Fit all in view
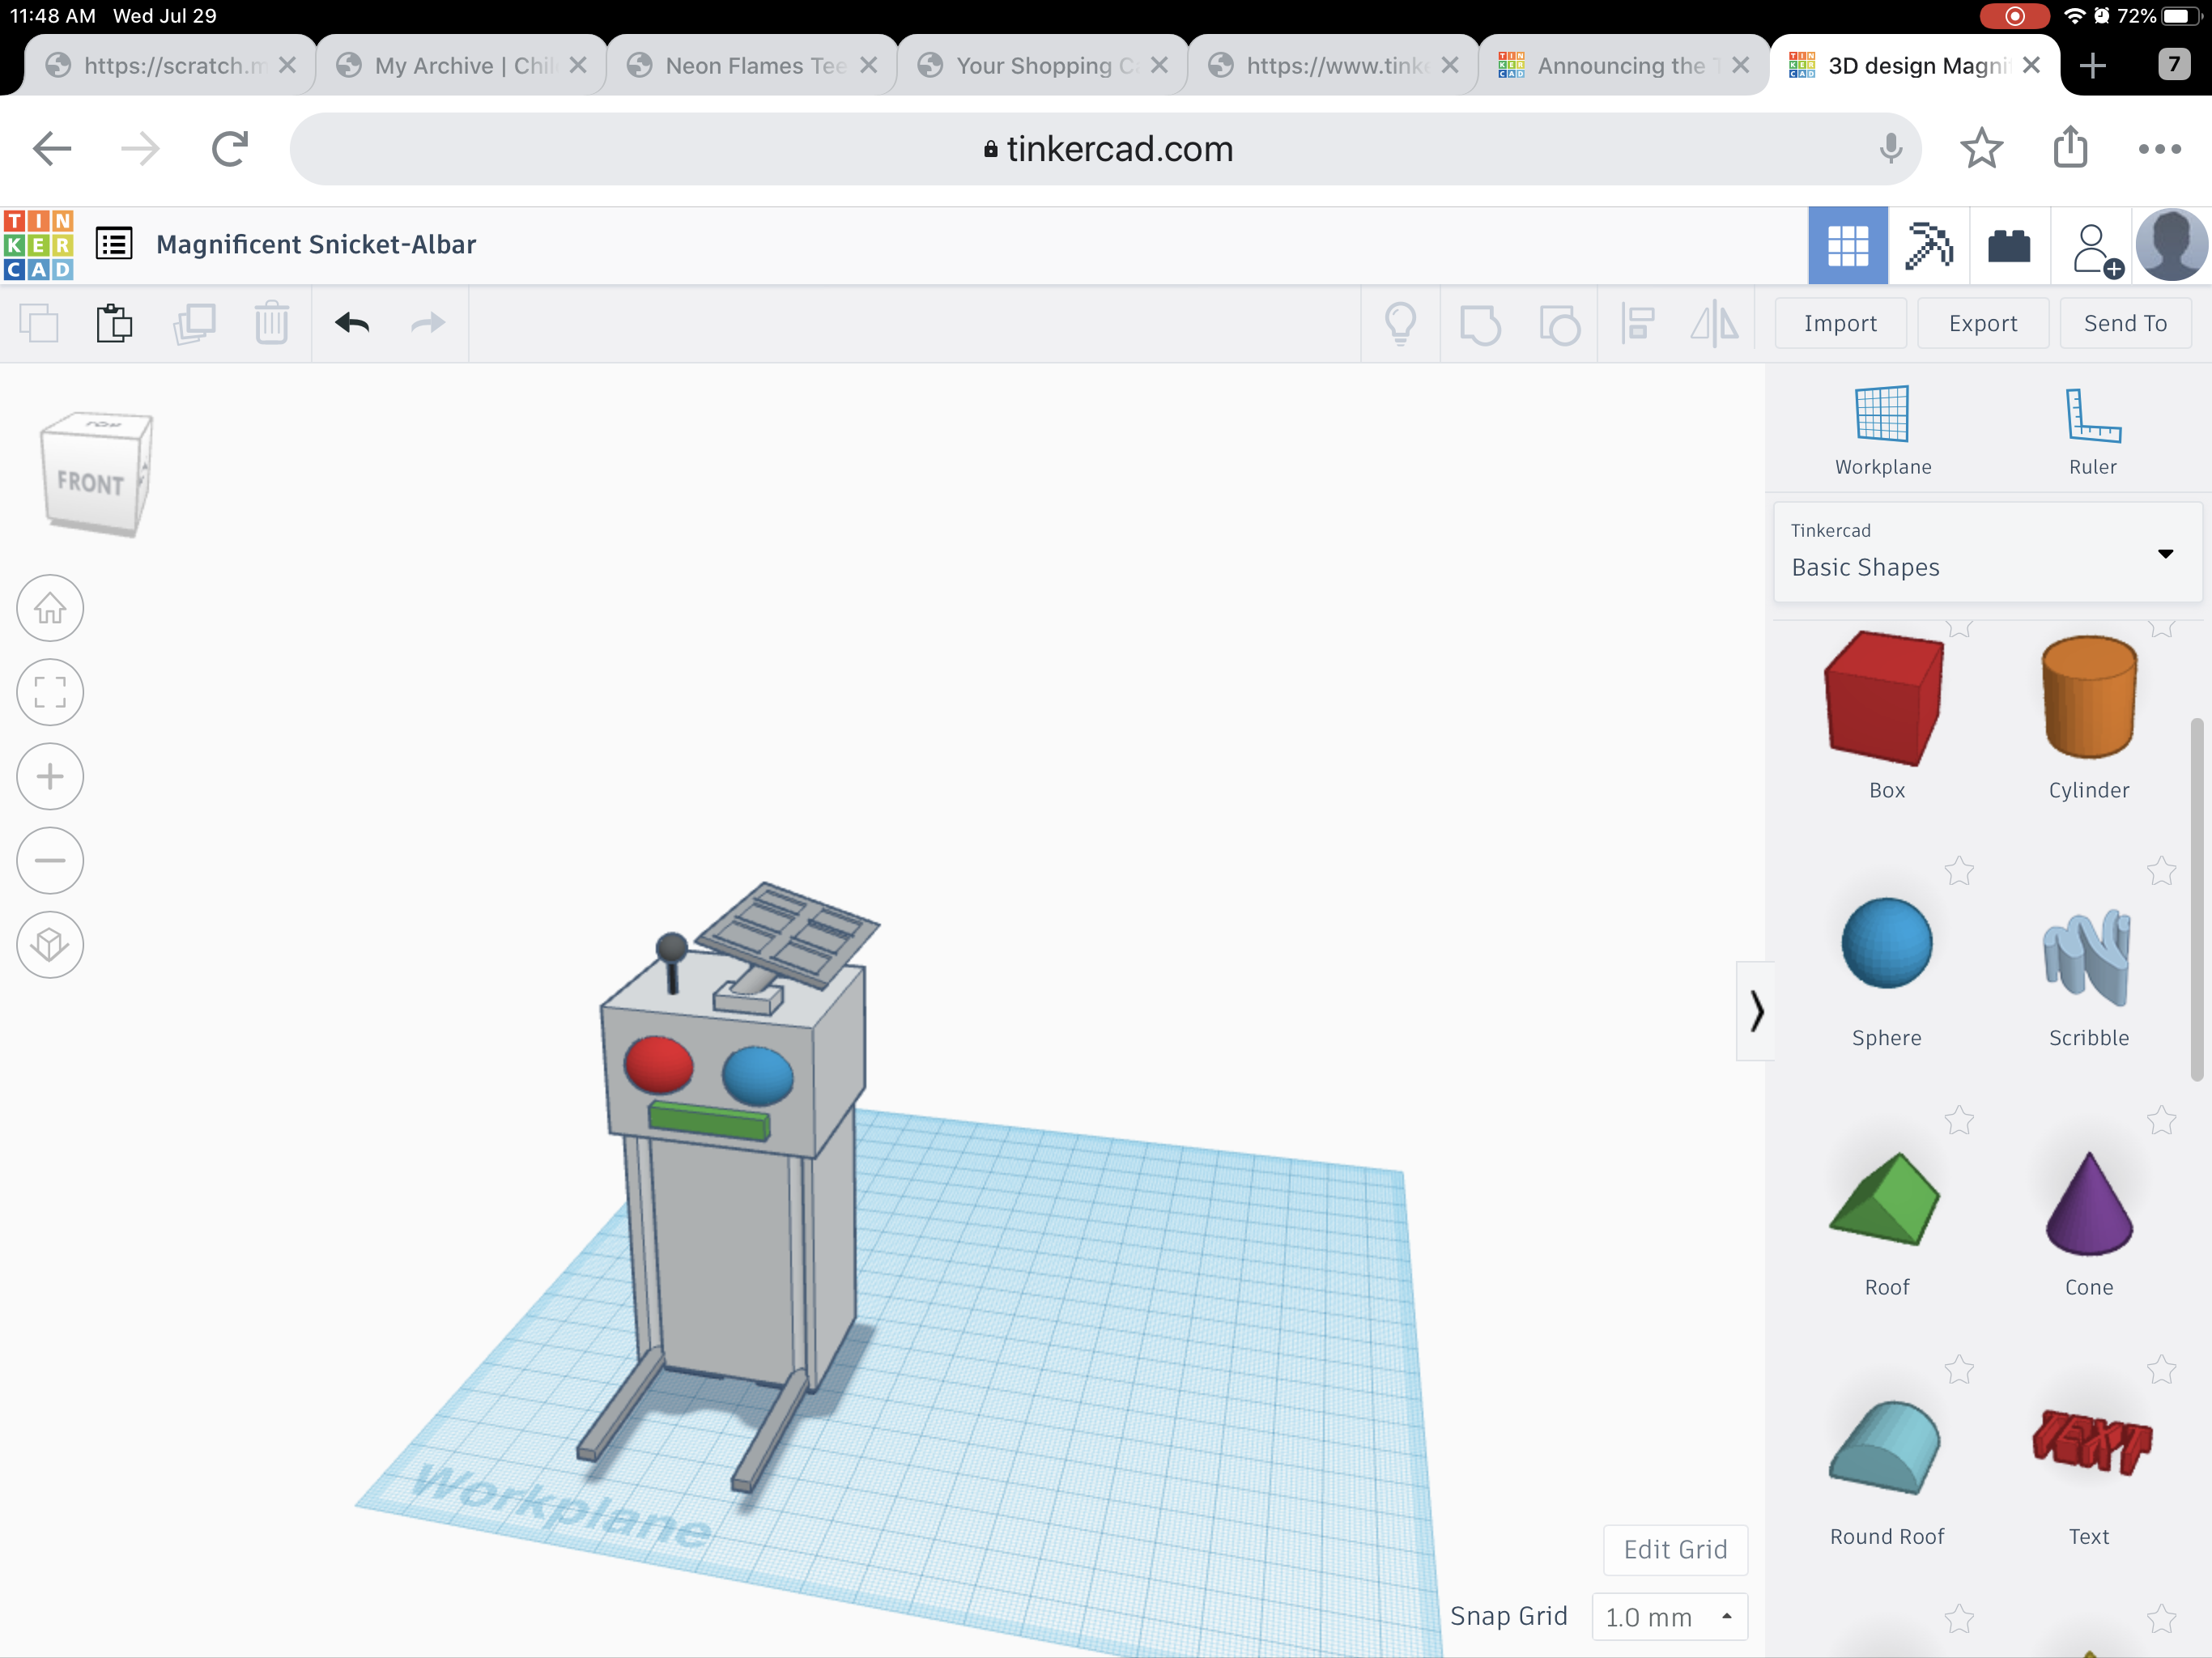 50,692
